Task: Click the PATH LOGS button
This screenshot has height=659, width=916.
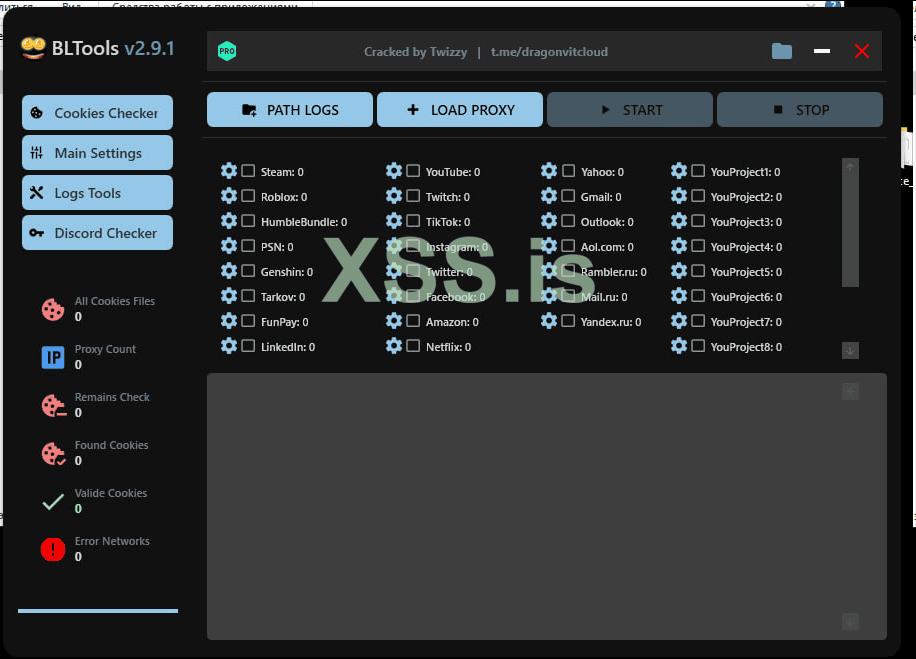Action: (290, 110)
